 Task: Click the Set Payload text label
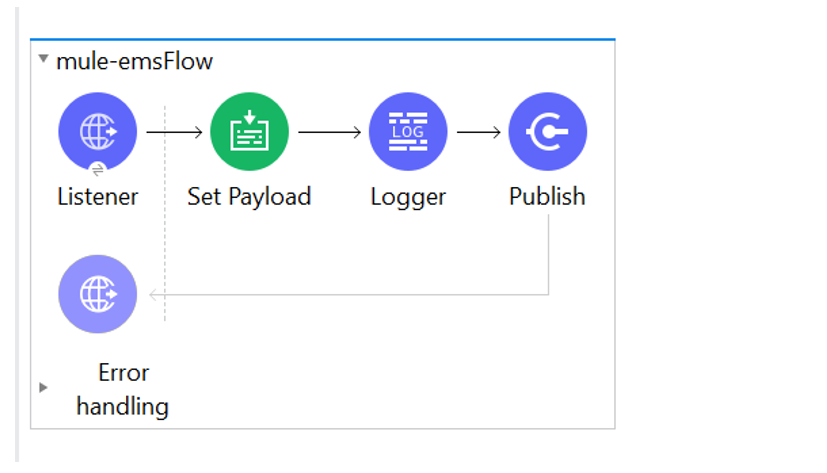[249, 197]
